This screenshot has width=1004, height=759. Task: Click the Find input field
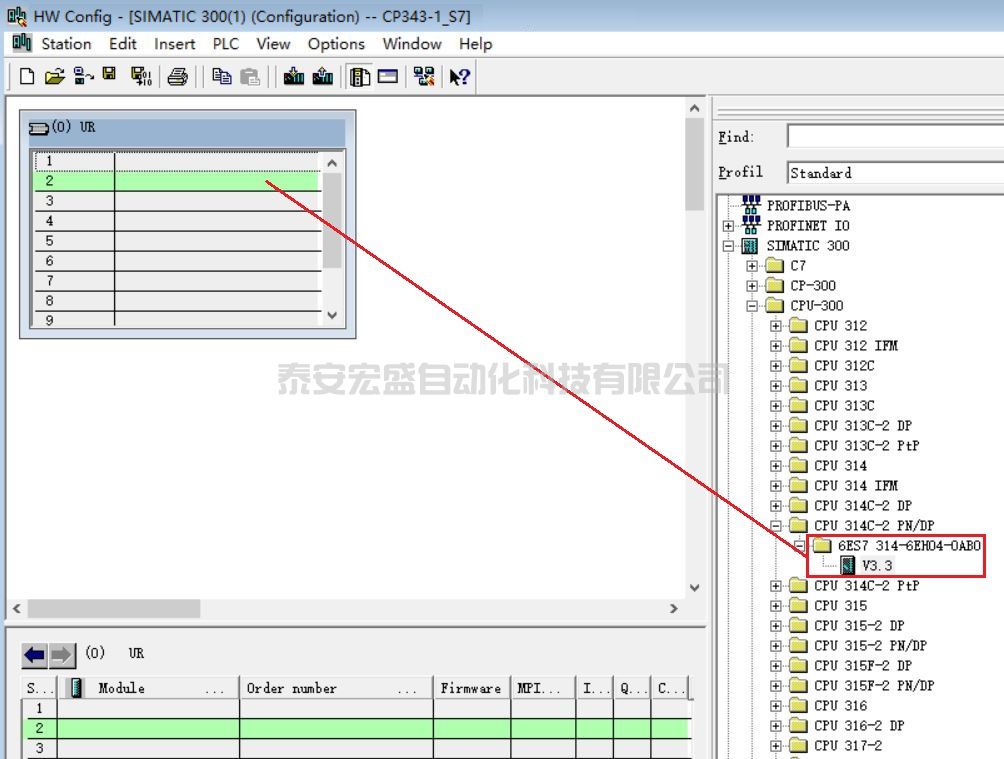[894, 137]
